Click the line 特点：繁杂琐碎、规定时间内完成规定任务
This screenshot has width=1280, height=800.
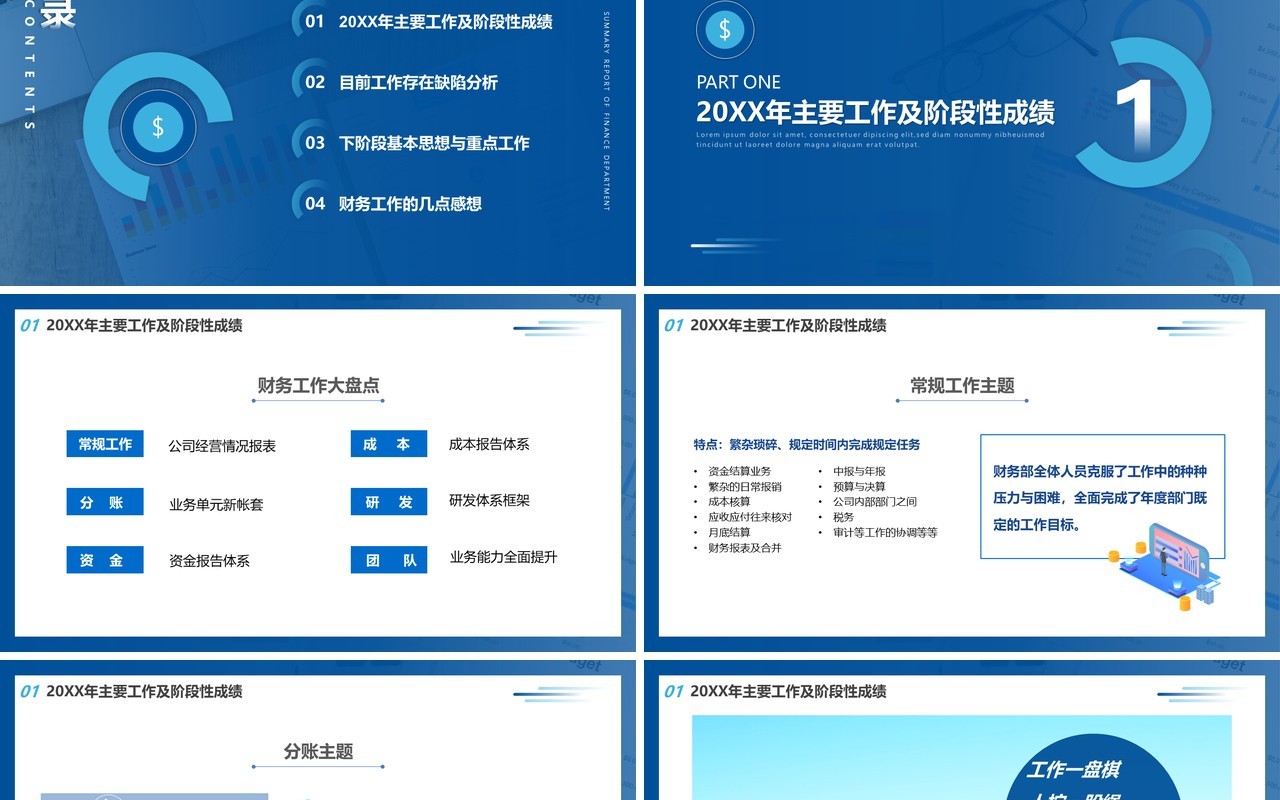pos(807,444)
